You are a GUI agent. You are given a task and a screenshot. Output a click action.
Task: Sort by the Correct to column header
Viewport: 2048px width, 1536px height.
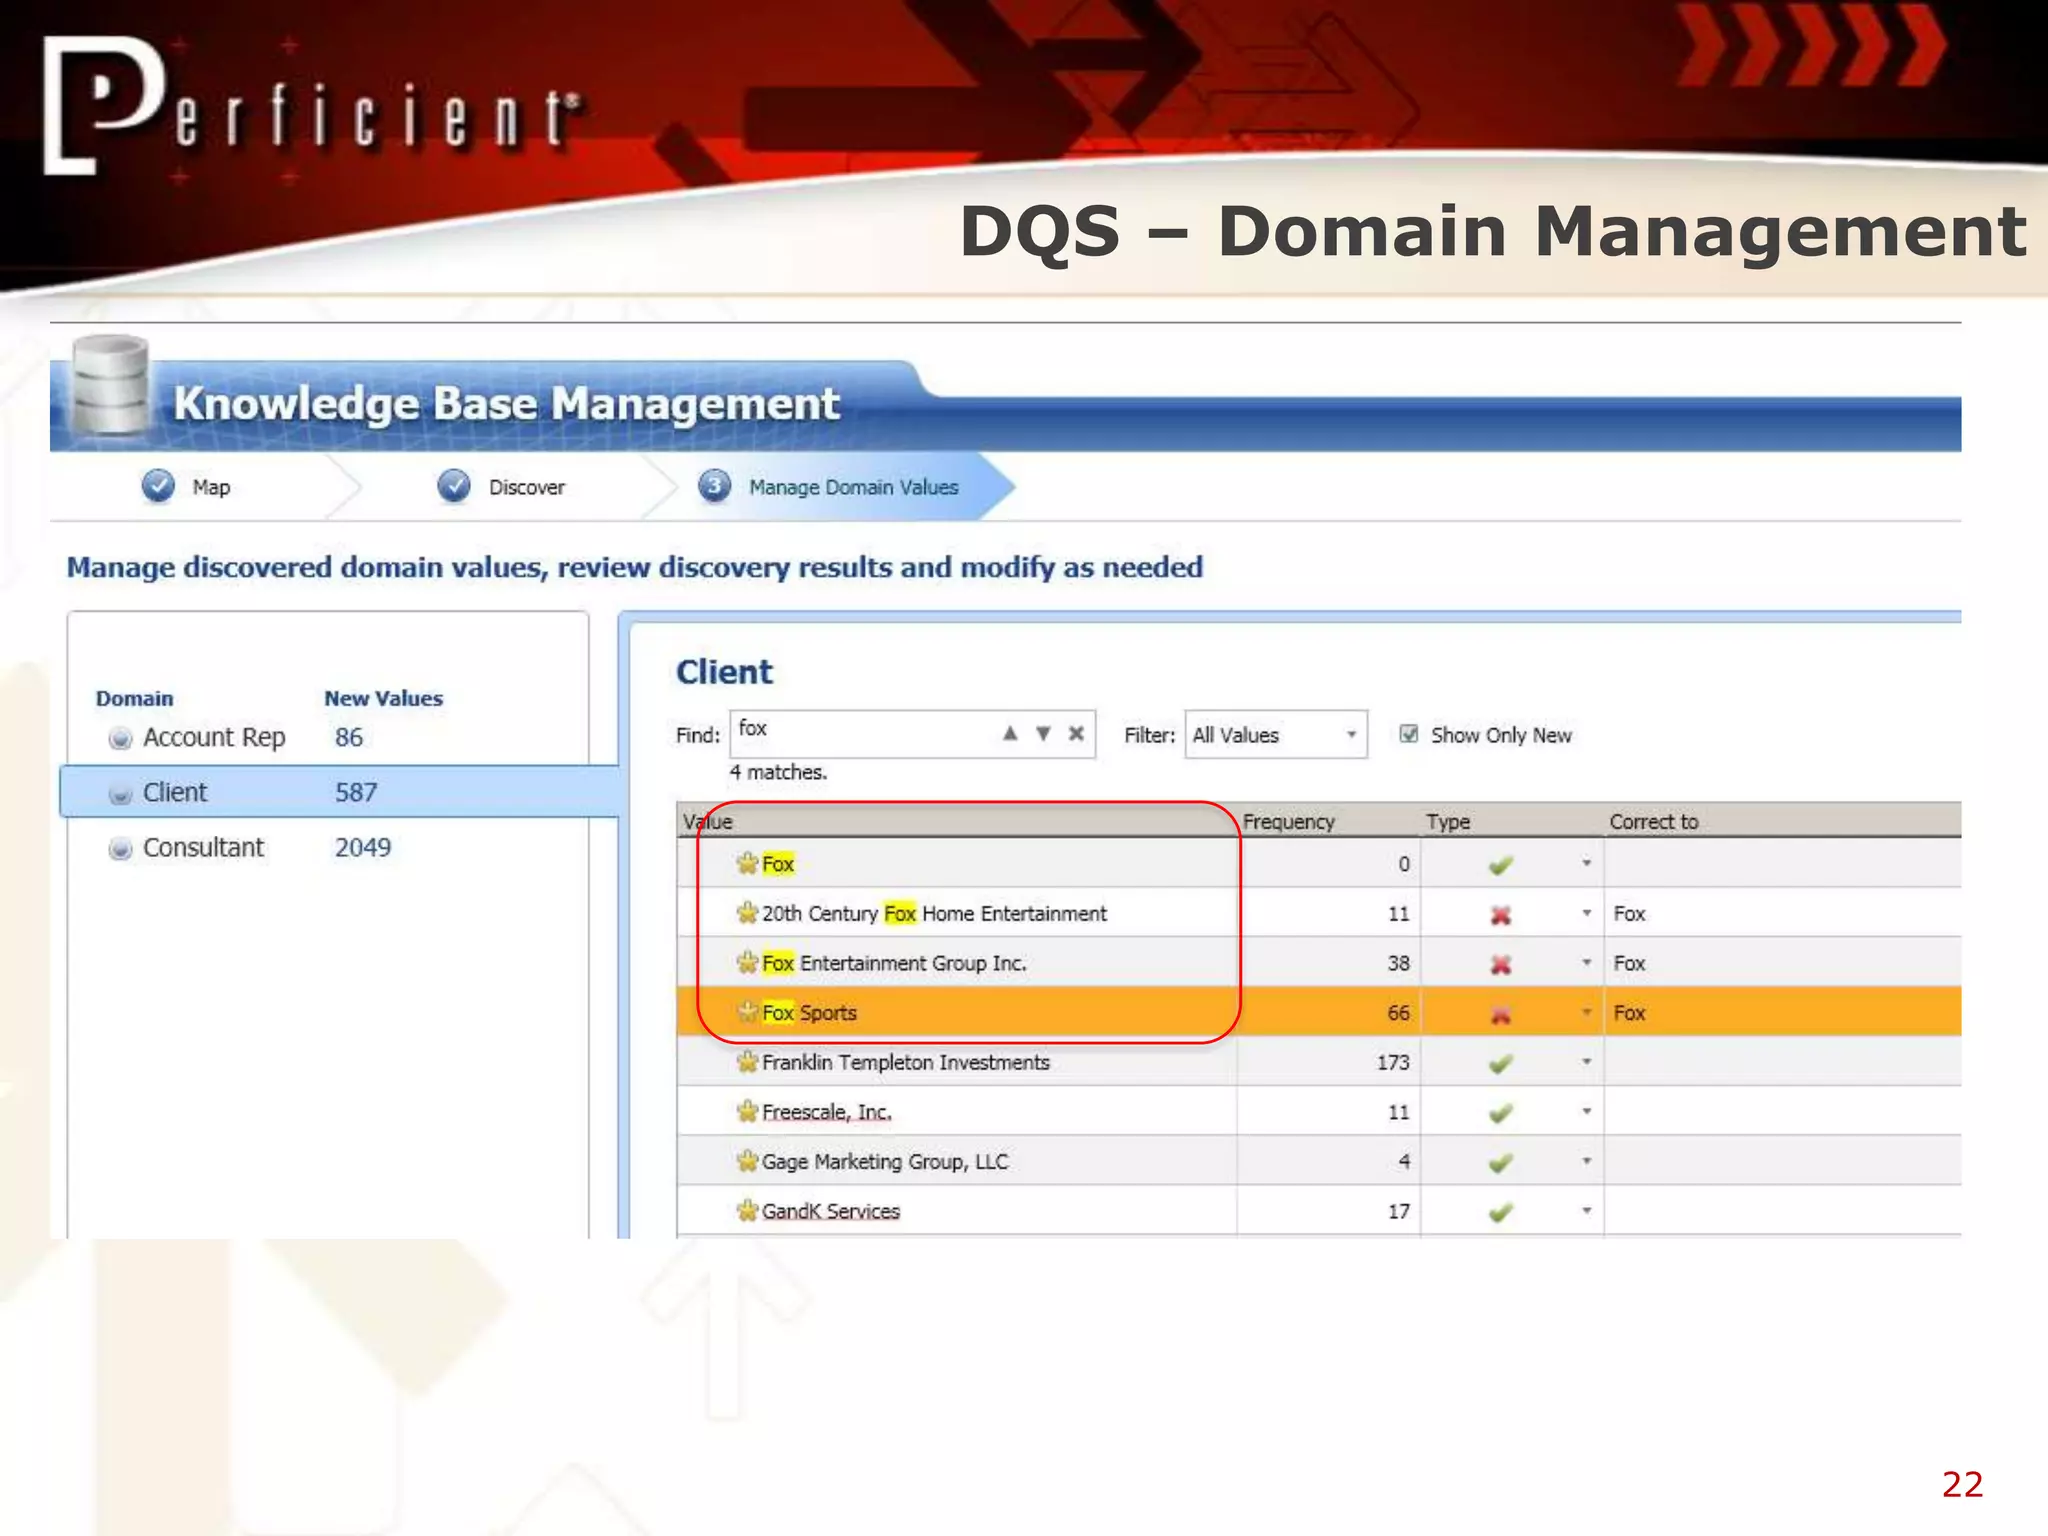coord(1654,822)
